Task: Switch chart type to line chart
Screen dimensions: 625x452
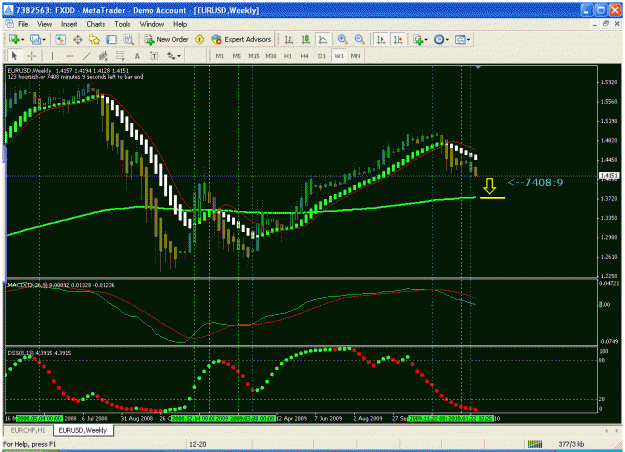Action: click(322, 39)
